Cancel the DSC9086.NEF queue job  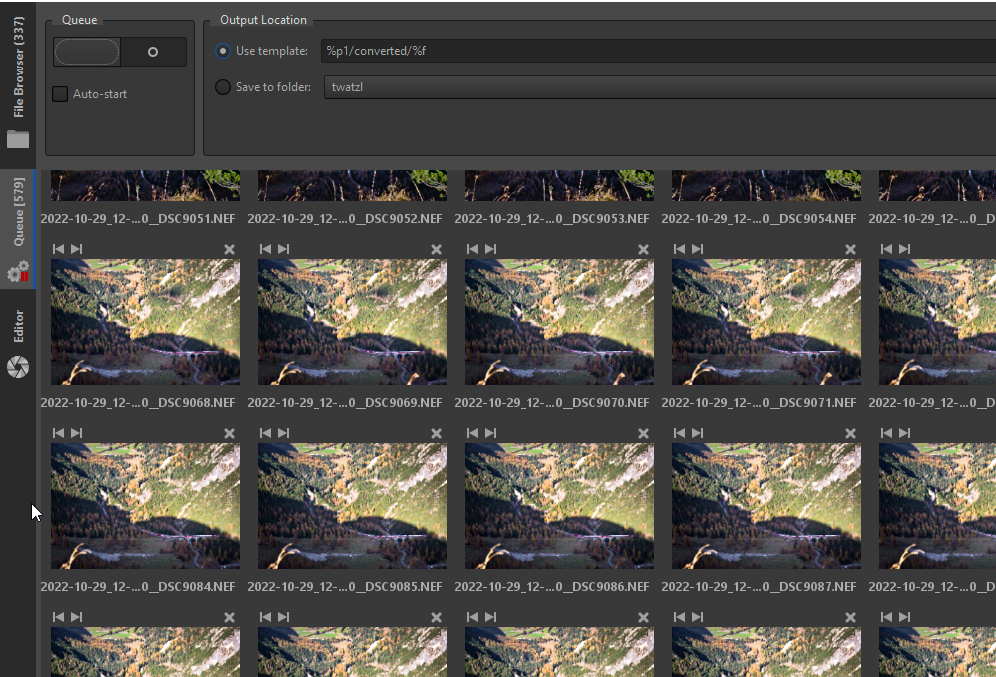[x=643, y=433]
